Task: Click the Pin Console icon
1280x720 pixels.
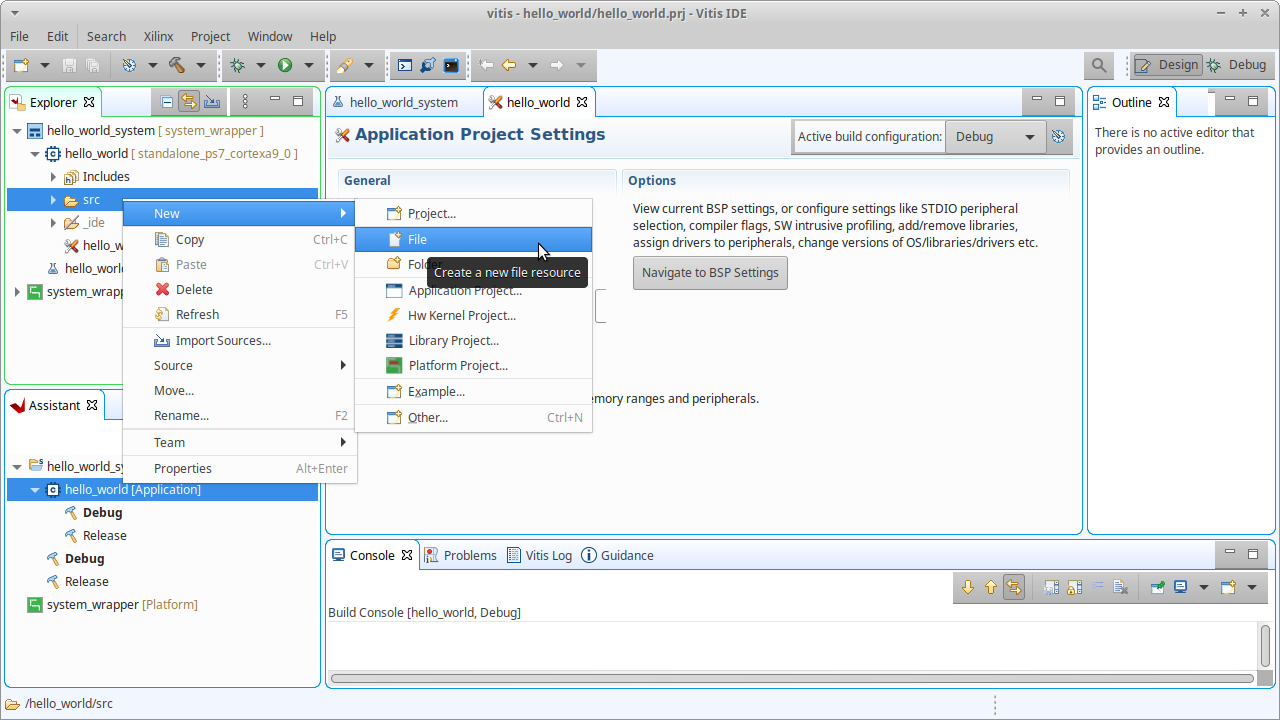Action: point(1157,587)
